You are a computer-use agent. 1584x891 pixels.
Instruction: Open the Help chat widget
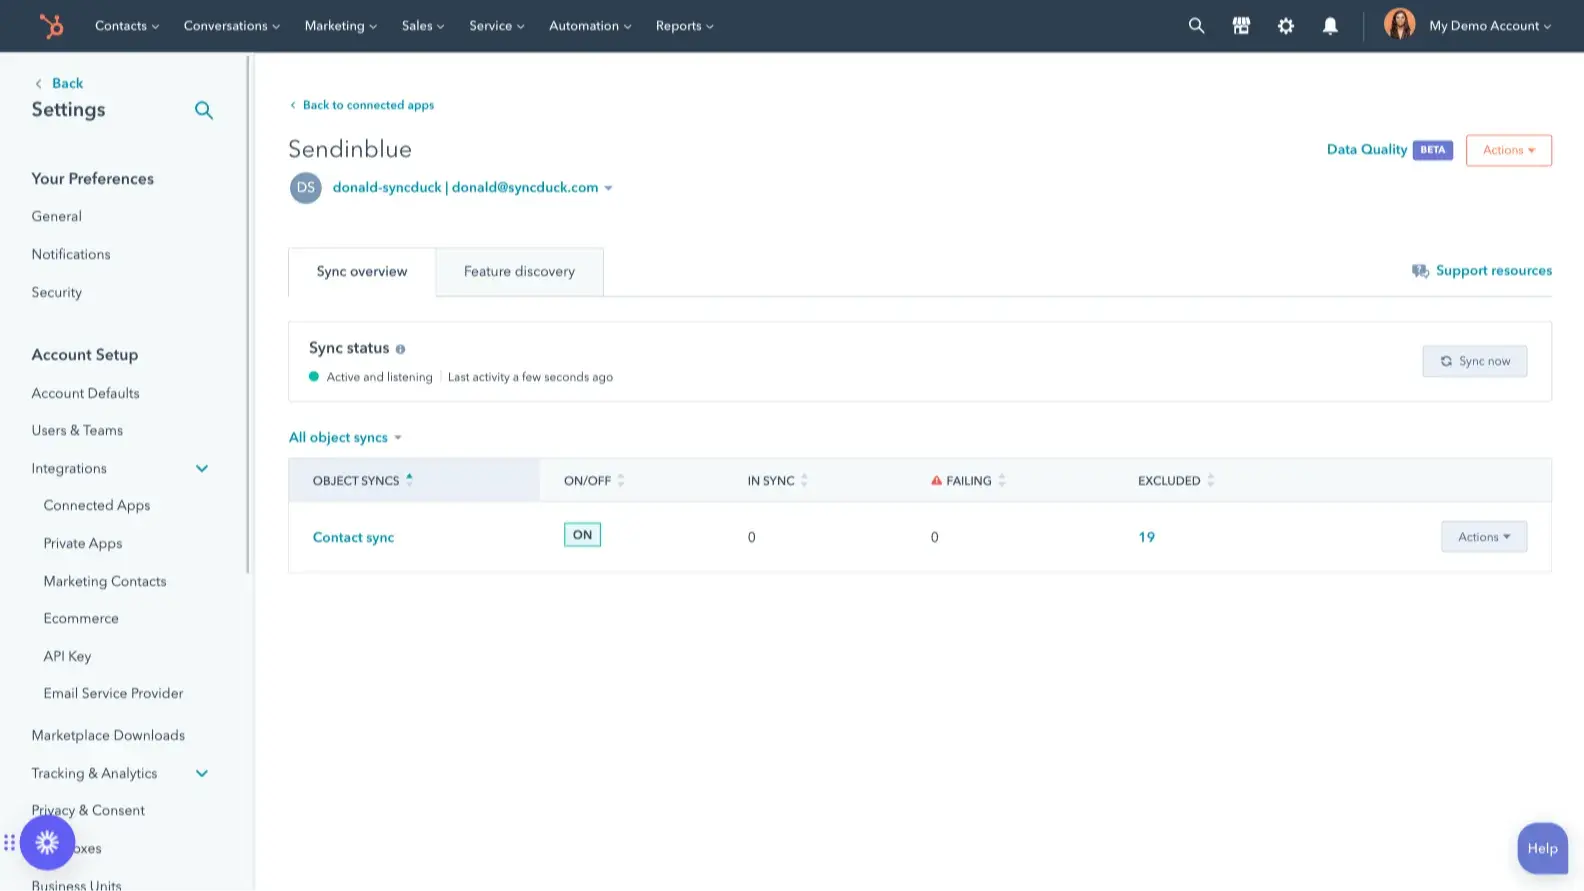(1542, 848)
